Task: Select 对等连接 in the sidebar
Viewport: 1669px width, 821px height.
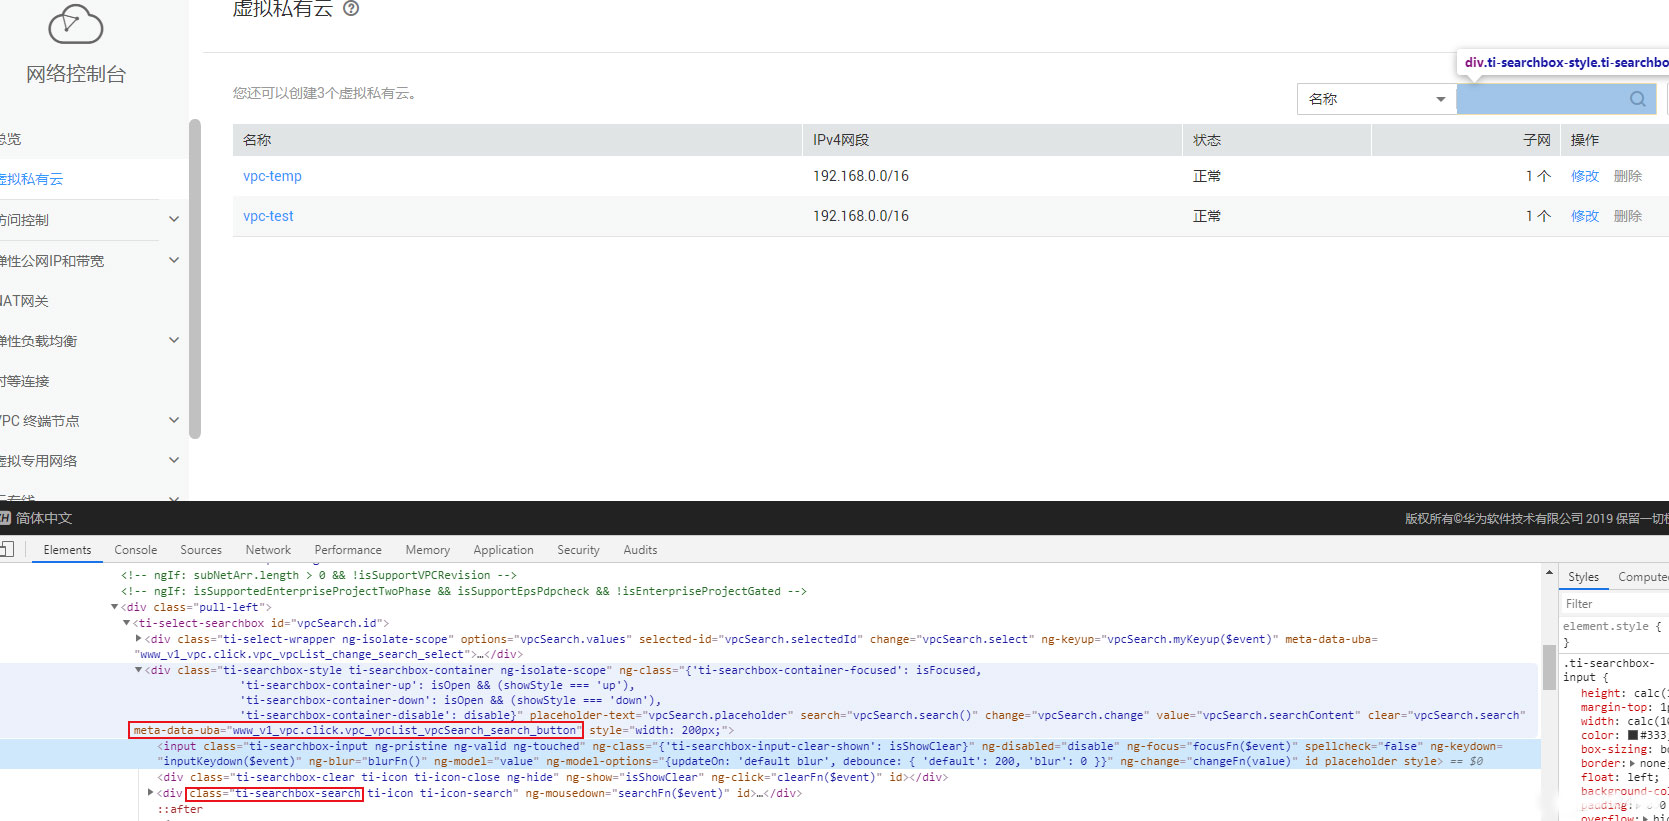Action: tap(25, 381)
